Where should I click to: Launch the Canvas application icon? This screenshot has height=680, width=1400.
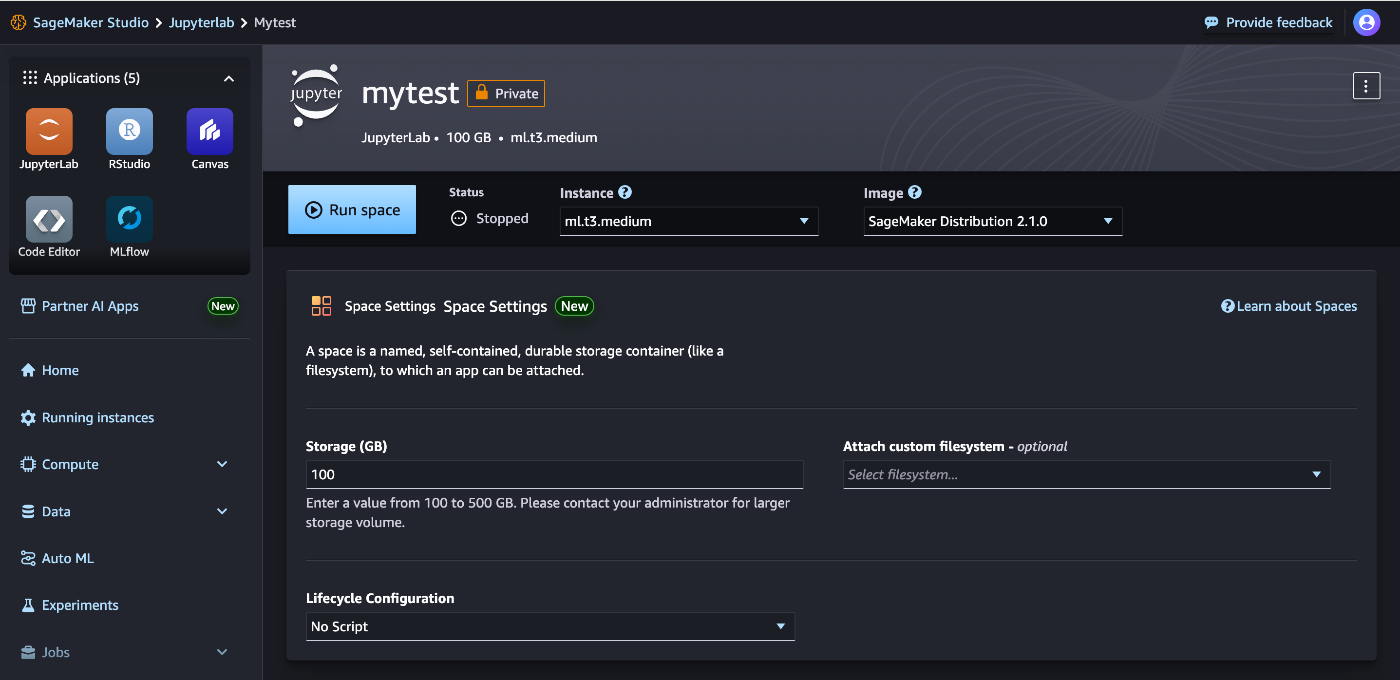(x=210, y=132)
